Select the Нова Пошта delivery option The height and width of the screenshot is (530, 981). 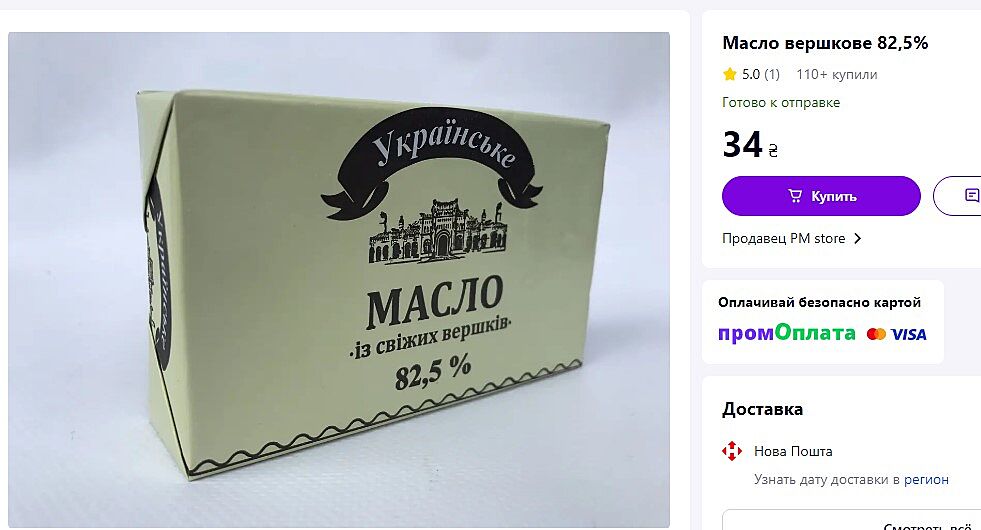click(x=793, y=451)
